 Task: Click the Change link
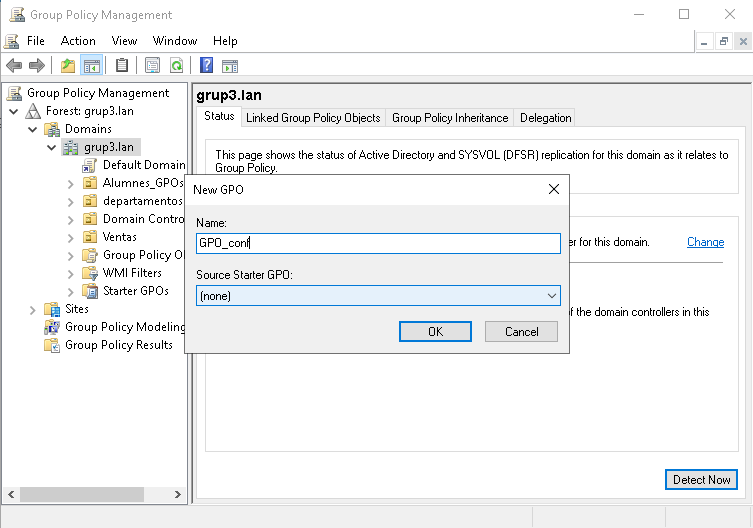(705, 242)
